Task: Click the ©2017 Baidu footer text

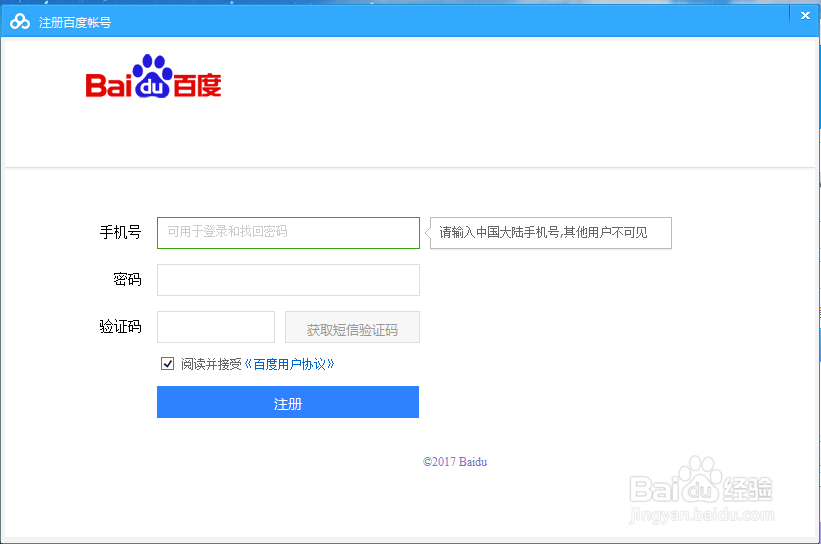Action: click(455, 462)
